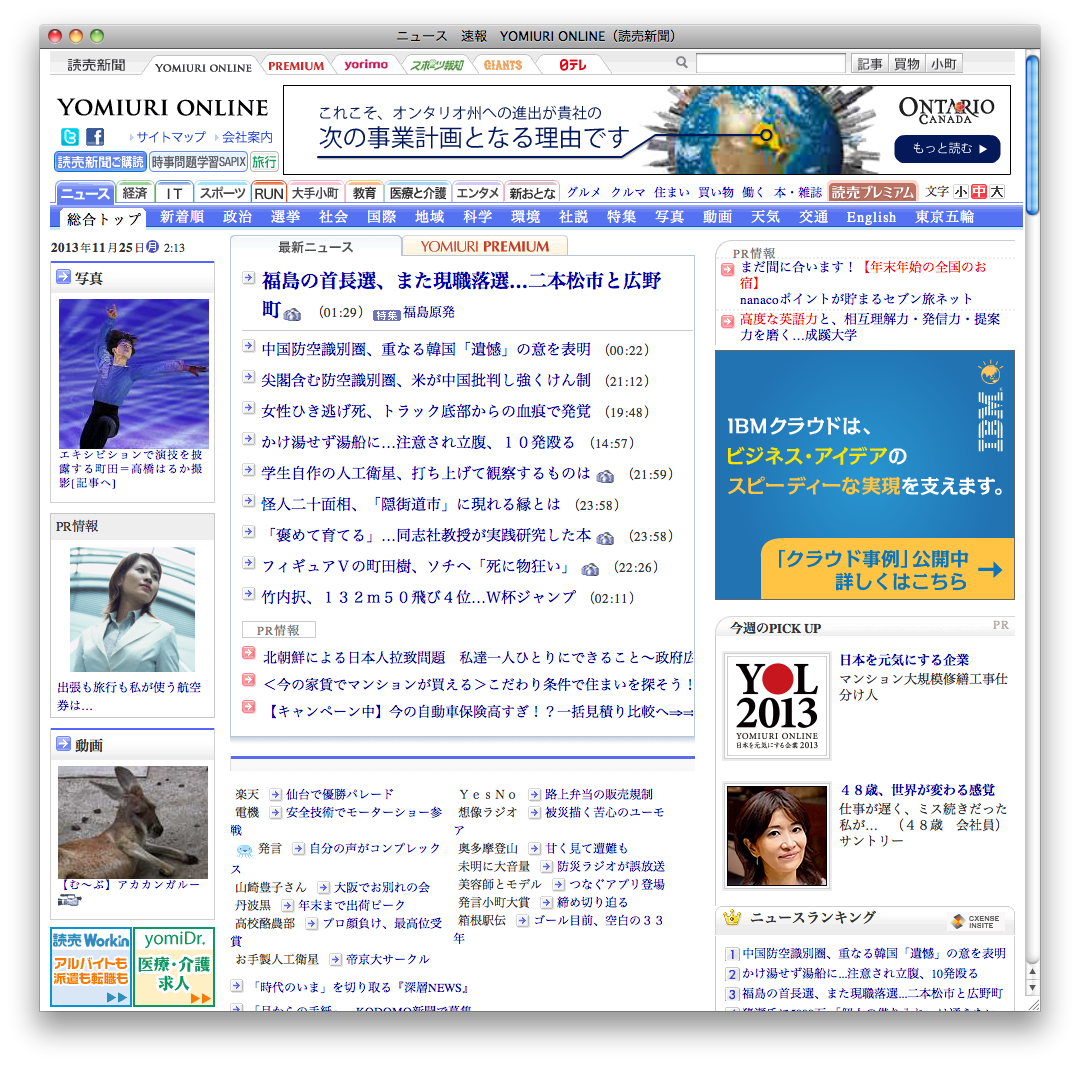Image resolution: width=1080 pixels, height=1066 pixels.
Task: Open the yorimo top site tab
Action: click(366, 64)
